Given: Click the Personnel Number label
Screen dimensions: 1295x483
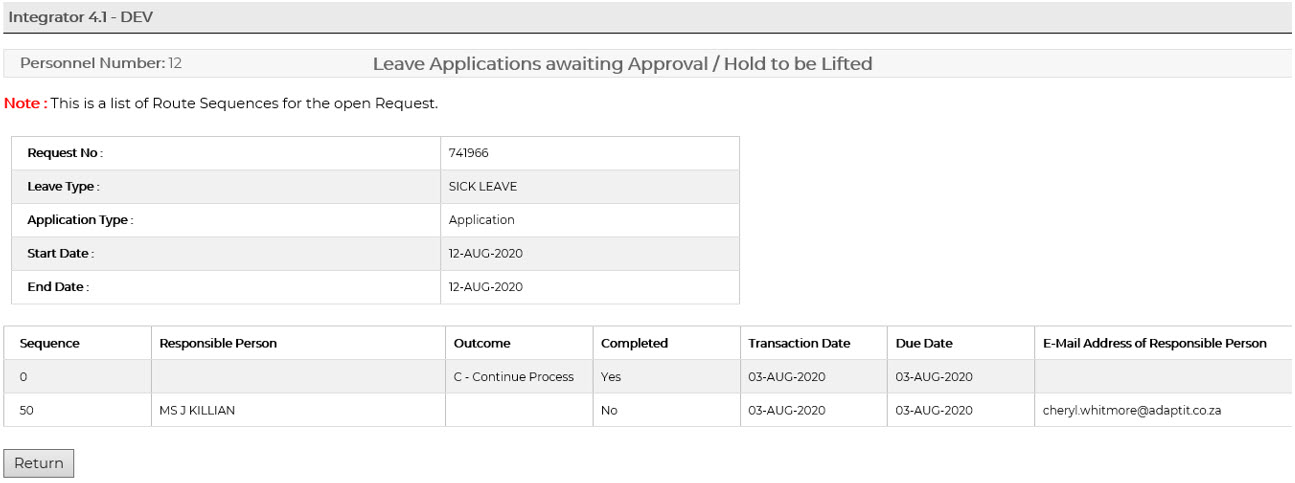Looking at the screenshot, I should click(92, 63).
